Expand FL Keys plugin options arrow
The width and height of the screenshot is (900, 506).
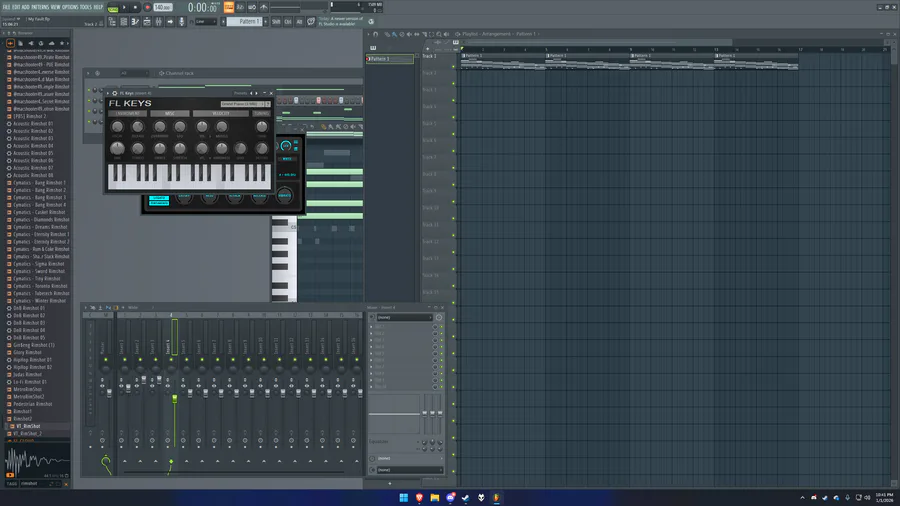108,93
